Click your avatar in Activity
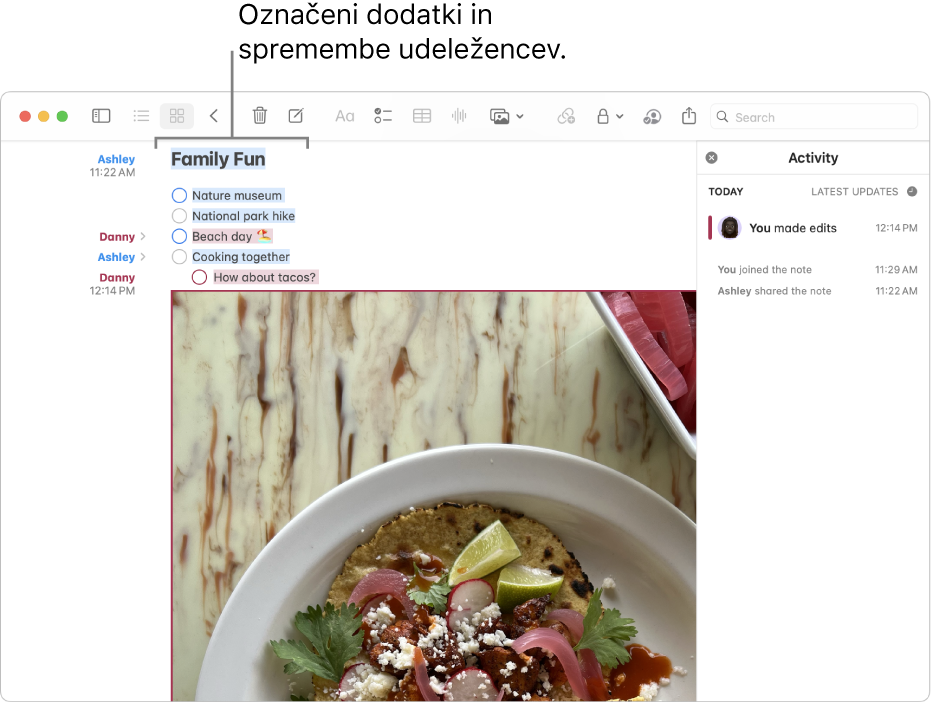 (x=730, y=228)
